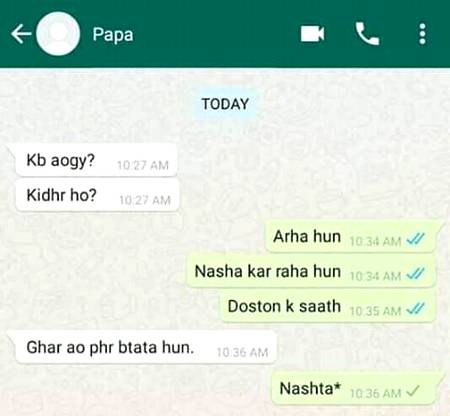Image resolution: width=450 pixels, height=416 pixels.
Task: Click read ticks on 'Doston k saath'
Action: pyautogui.click(x=416, y=309)
